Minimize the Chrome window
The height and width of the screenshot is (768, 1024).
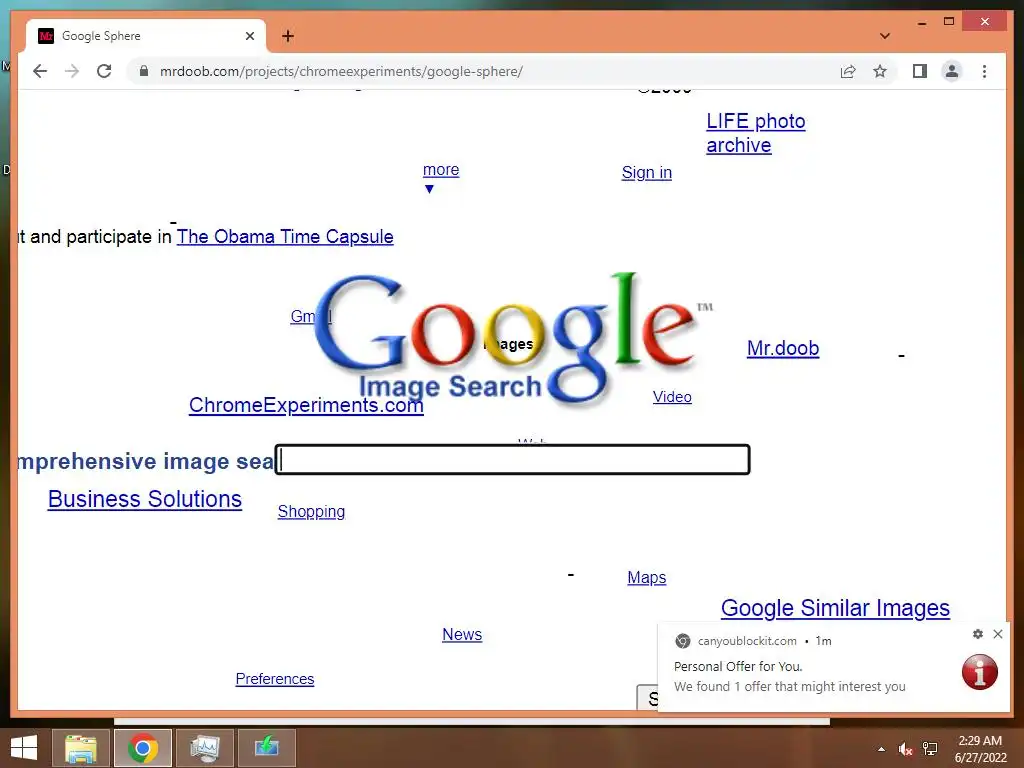922,23
